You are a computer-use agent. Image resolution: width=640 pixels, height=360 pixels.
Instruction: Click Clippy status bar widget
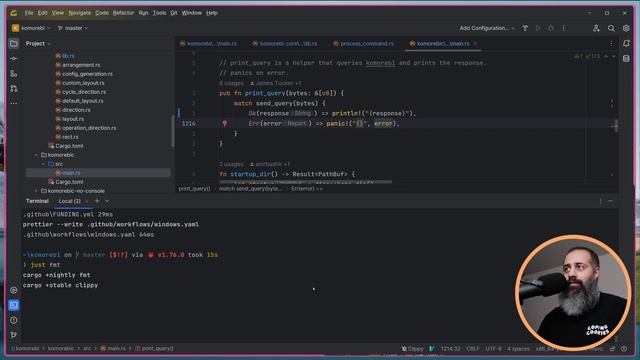point(412,349)
